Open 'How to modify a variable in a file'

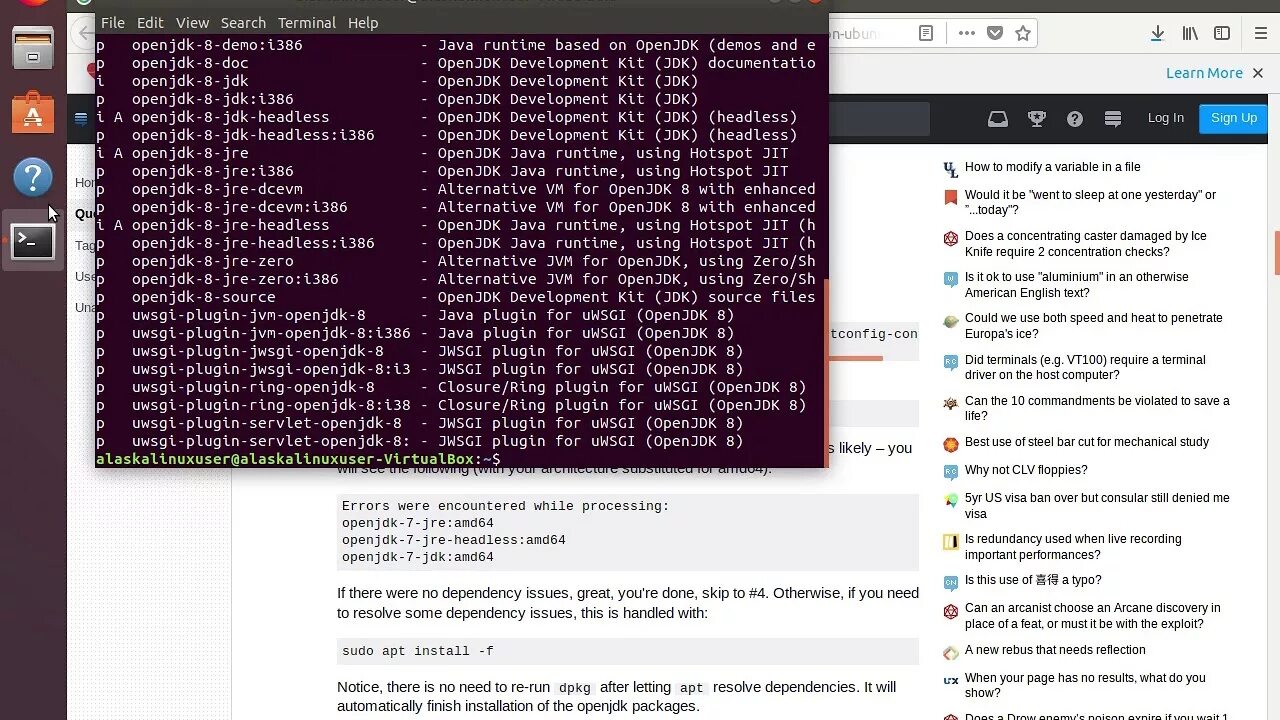coord(1052,167)
